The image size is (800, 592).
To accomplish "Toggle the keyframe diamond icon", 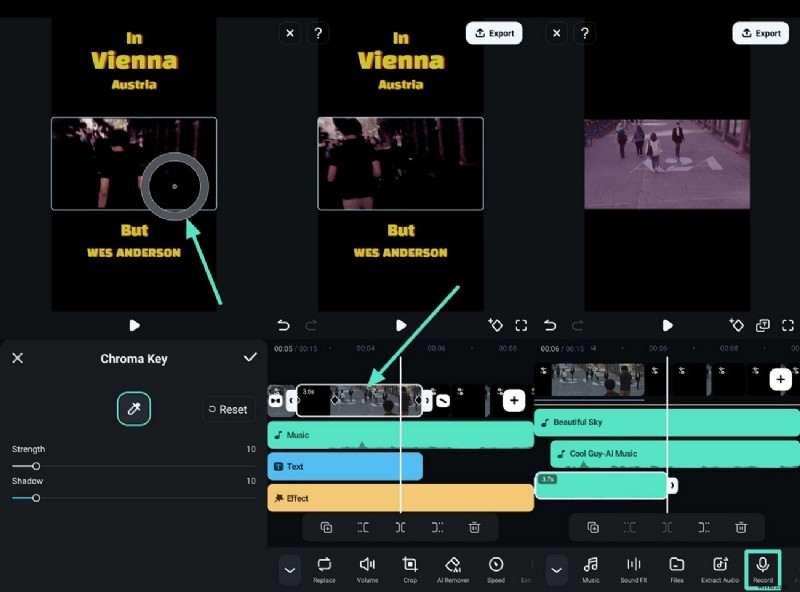I will pos(496,325).
